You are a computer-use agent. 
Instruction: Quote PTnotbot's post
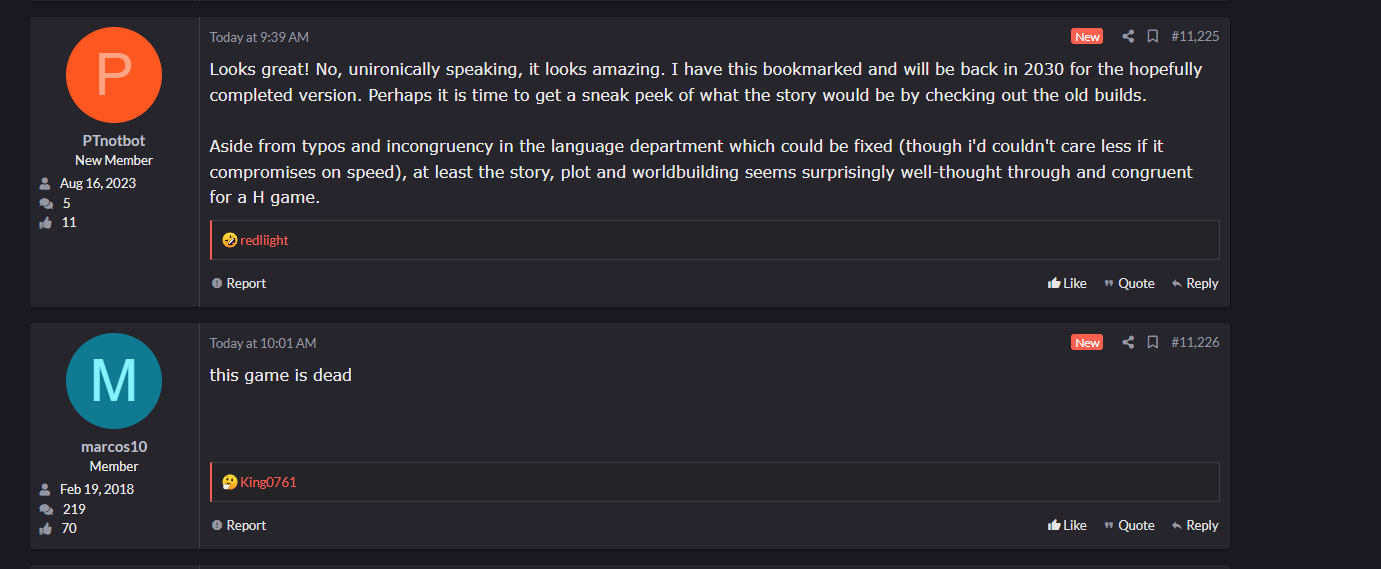(1129, 283)
